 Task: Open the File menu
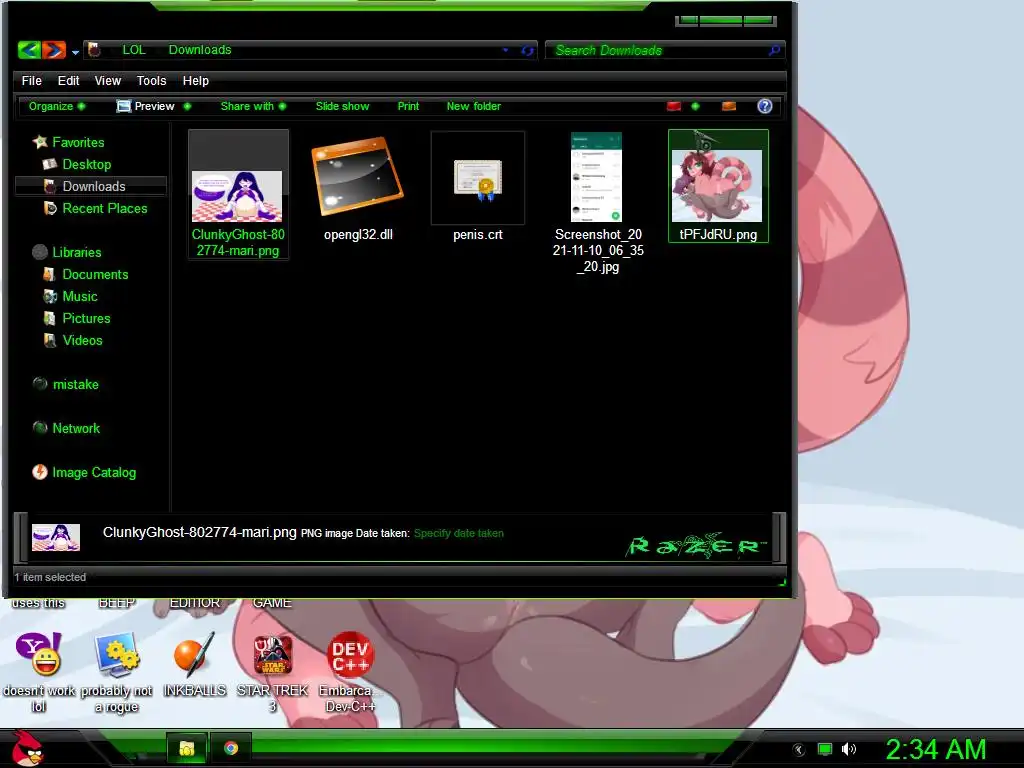point(31,80)
